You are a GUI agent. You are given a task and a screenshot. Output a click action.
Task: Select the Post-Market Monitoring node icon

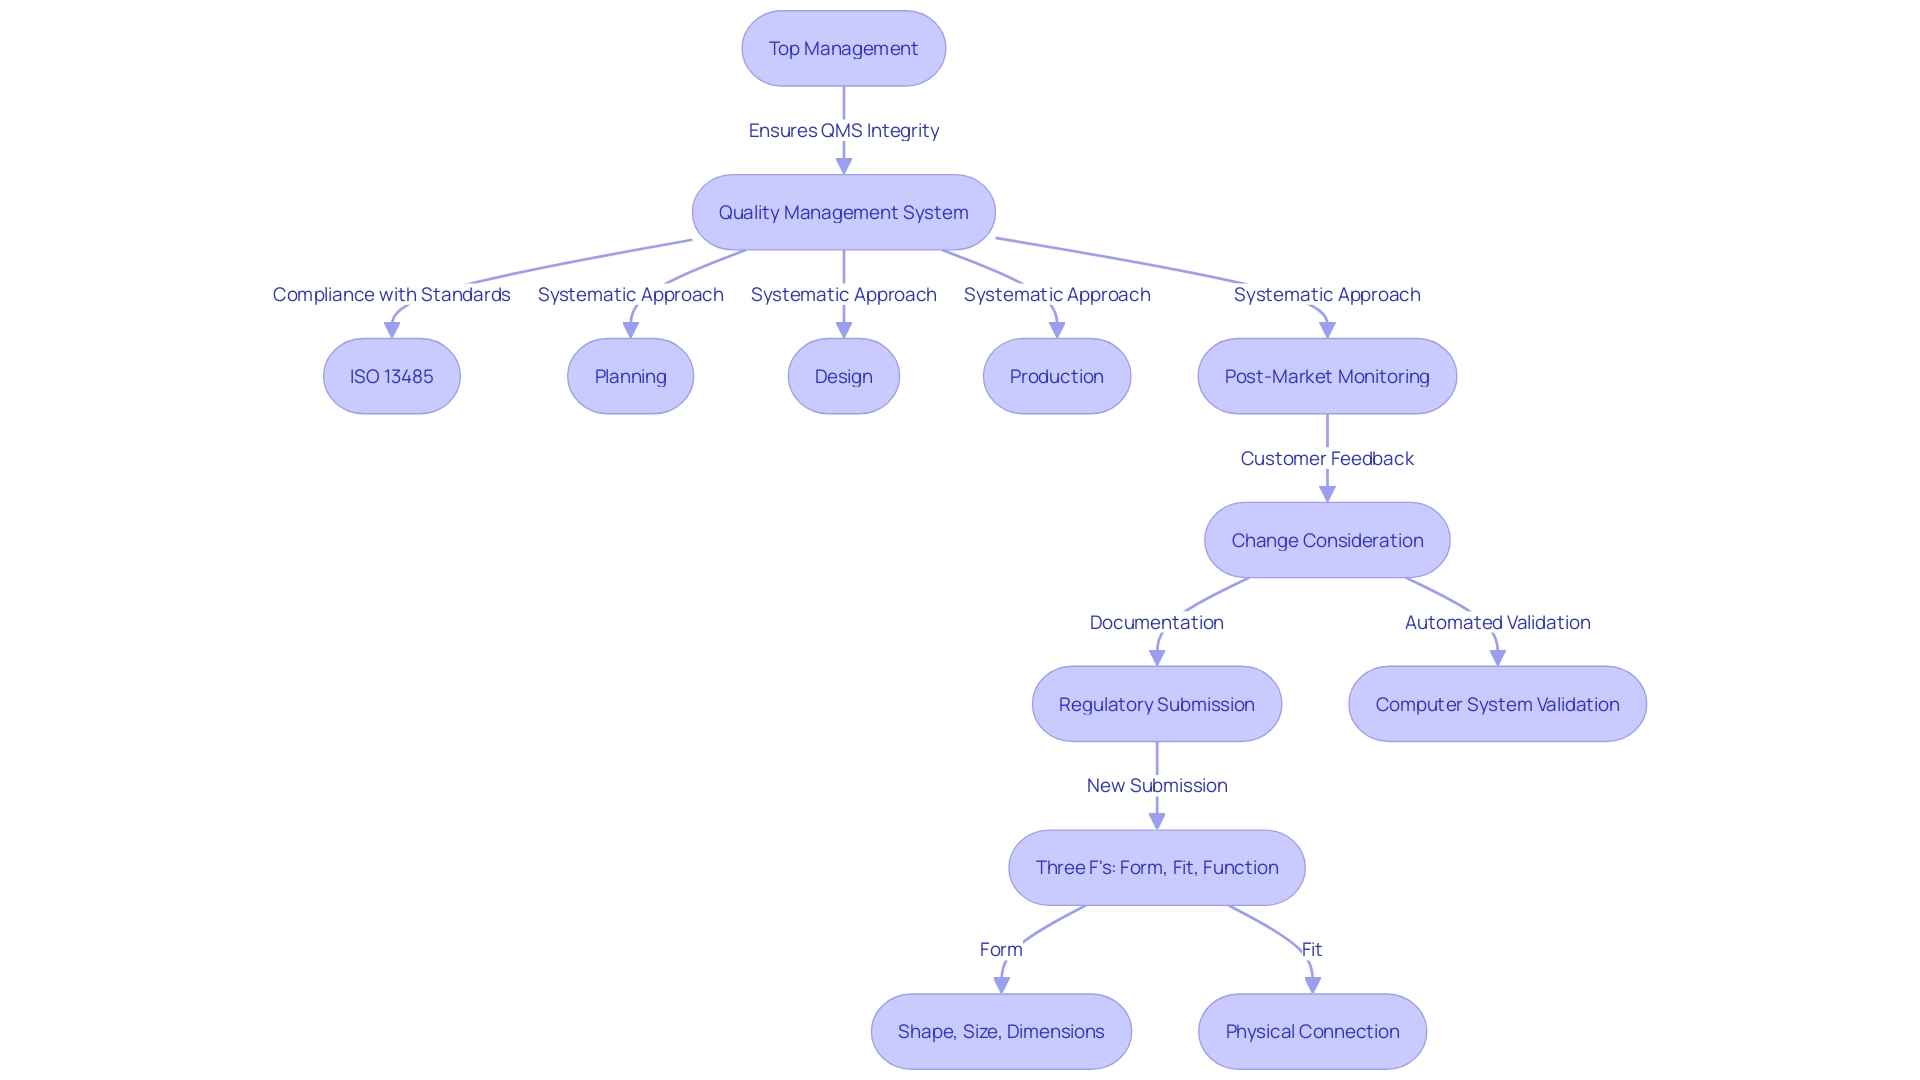coord(1325,376)
